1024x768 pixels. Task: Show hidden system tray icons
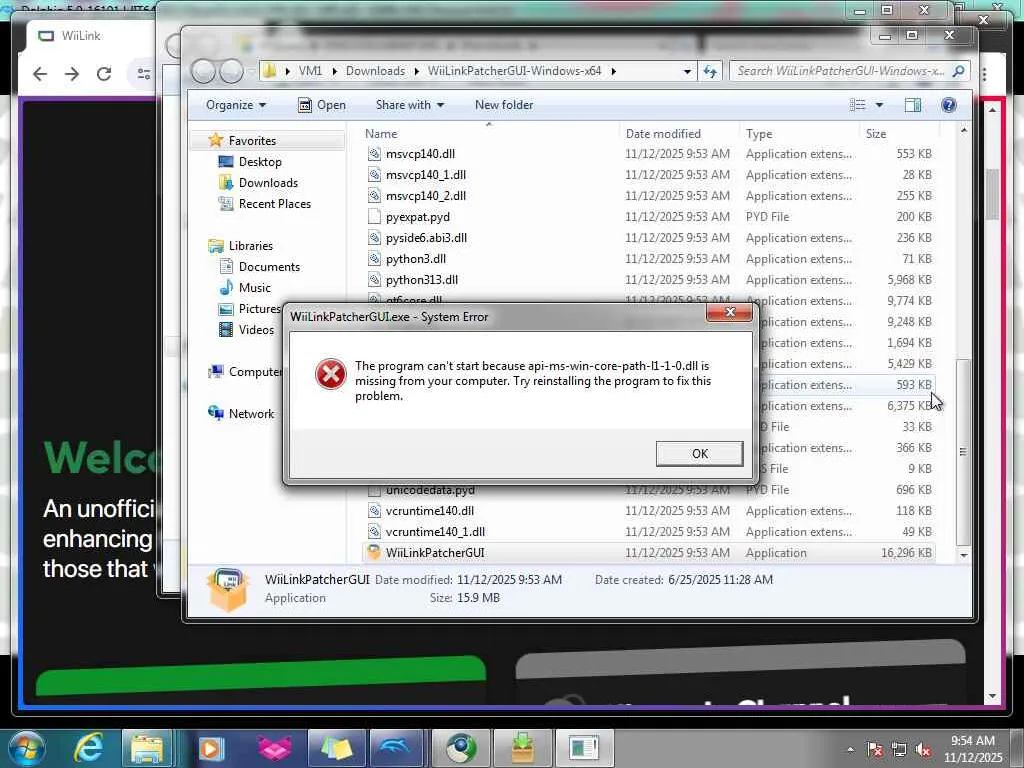click(x=850, y=749)
